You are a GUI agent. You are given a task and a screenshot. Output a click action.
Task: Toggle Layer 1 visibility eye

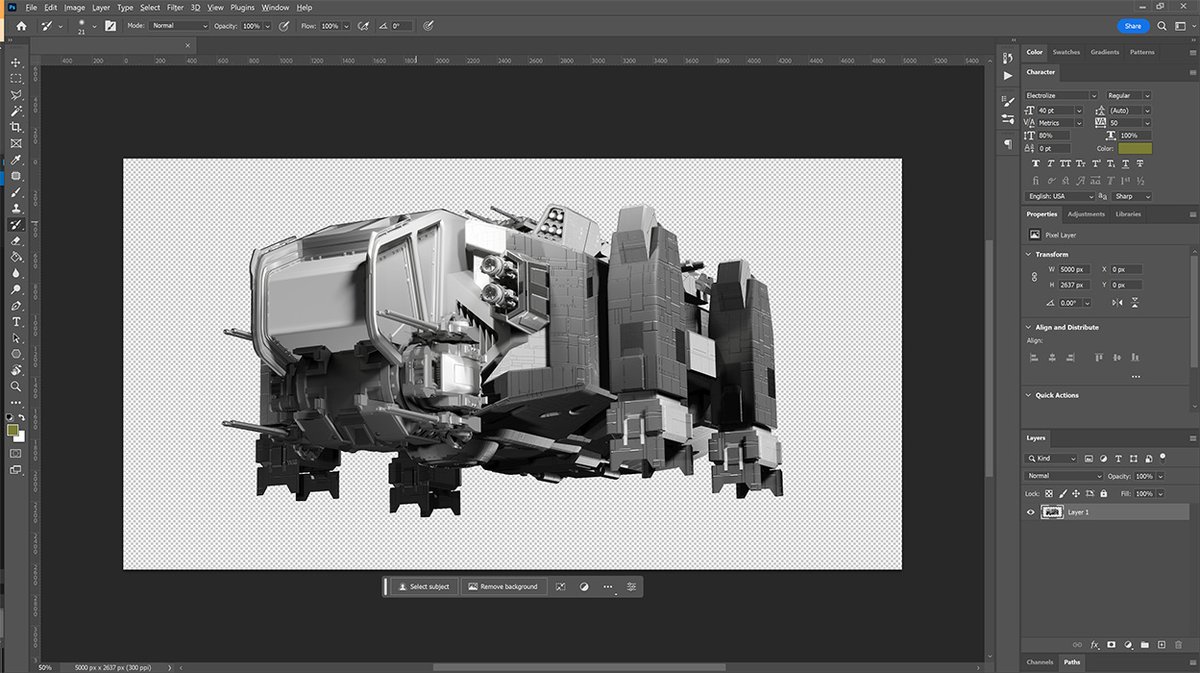[x=1031, y=512]
